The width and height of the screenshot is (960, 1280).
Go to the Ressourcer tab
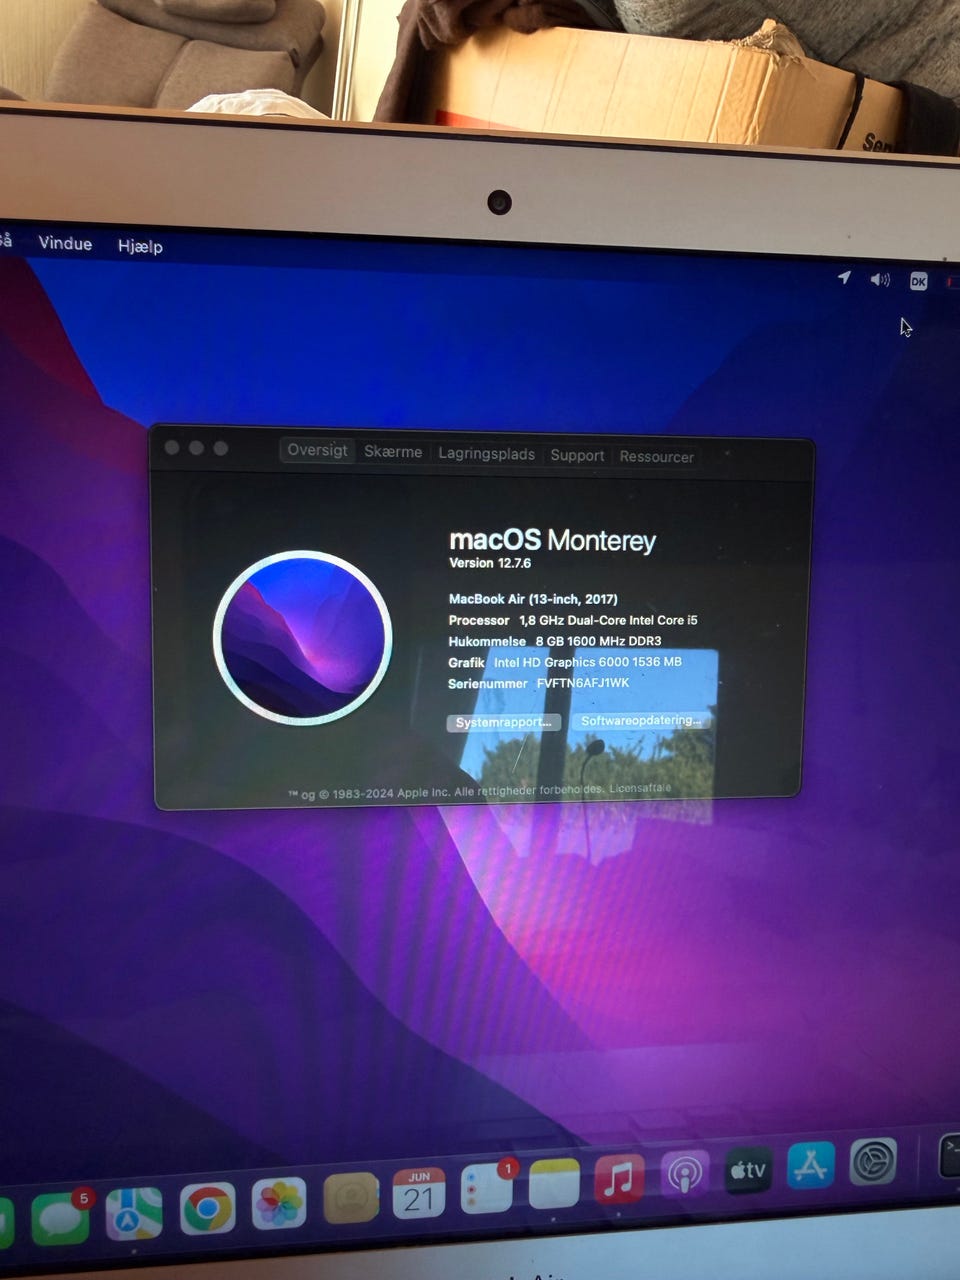click(656, 456)
